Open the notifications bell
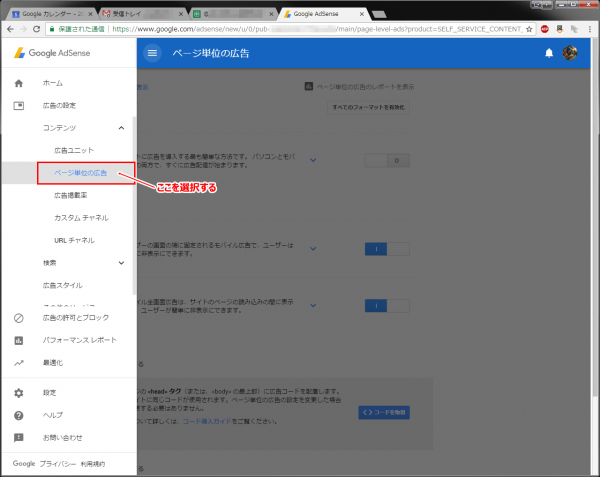Viewport: 600px width, 477px height. (548, 53)
